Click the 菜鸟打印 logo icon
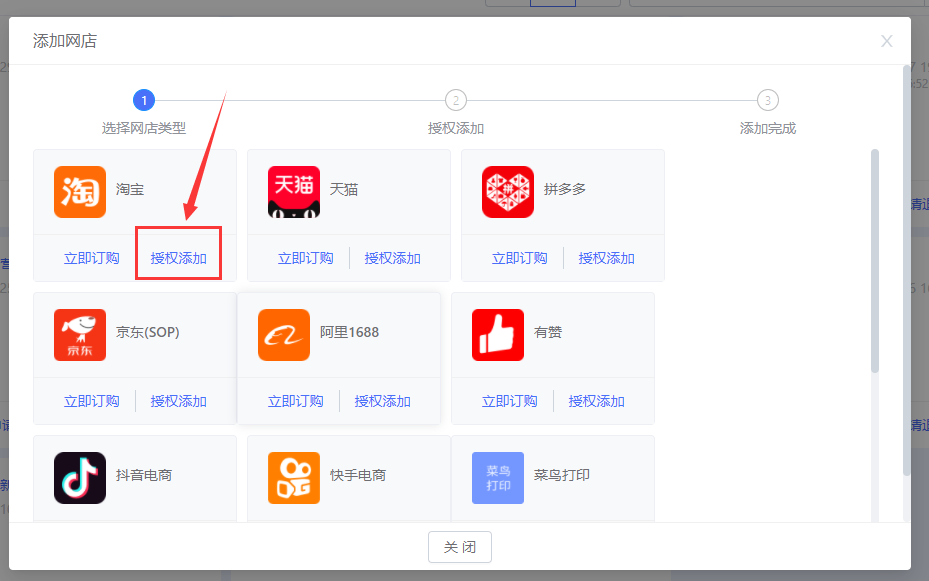The width and height of the screenshot is (929, 581). tap(498, 478)
